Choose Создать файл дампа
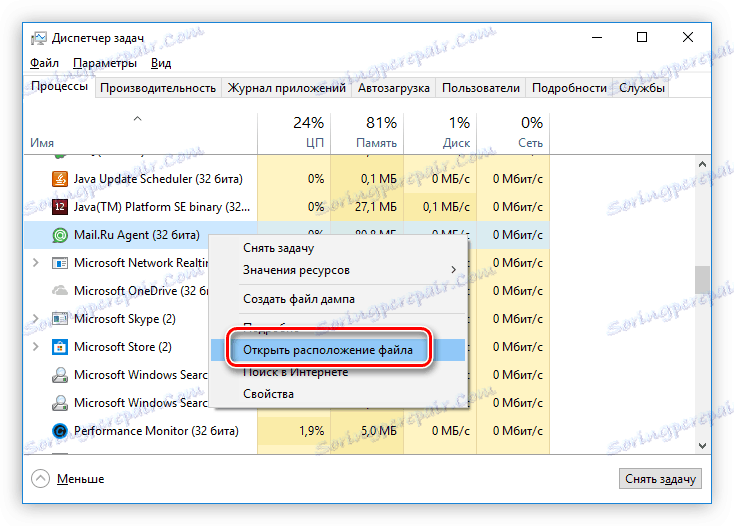Viewport: 734px width, 526px height. click(339, 299)
